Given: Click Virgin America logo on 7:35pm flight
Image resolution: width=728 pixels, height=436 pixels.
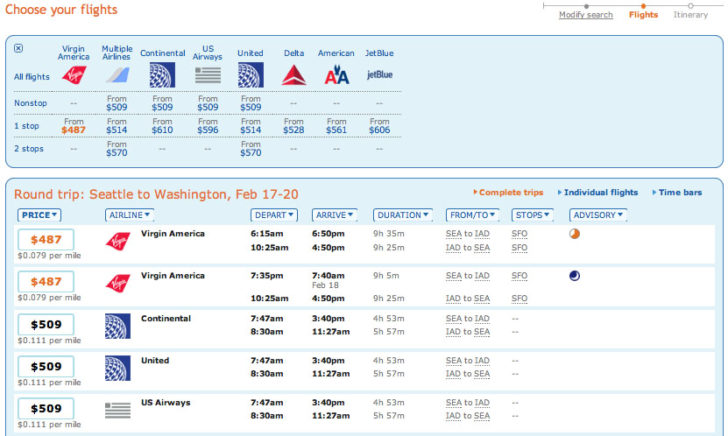Looking at the screenshot, I should [118, 283].
